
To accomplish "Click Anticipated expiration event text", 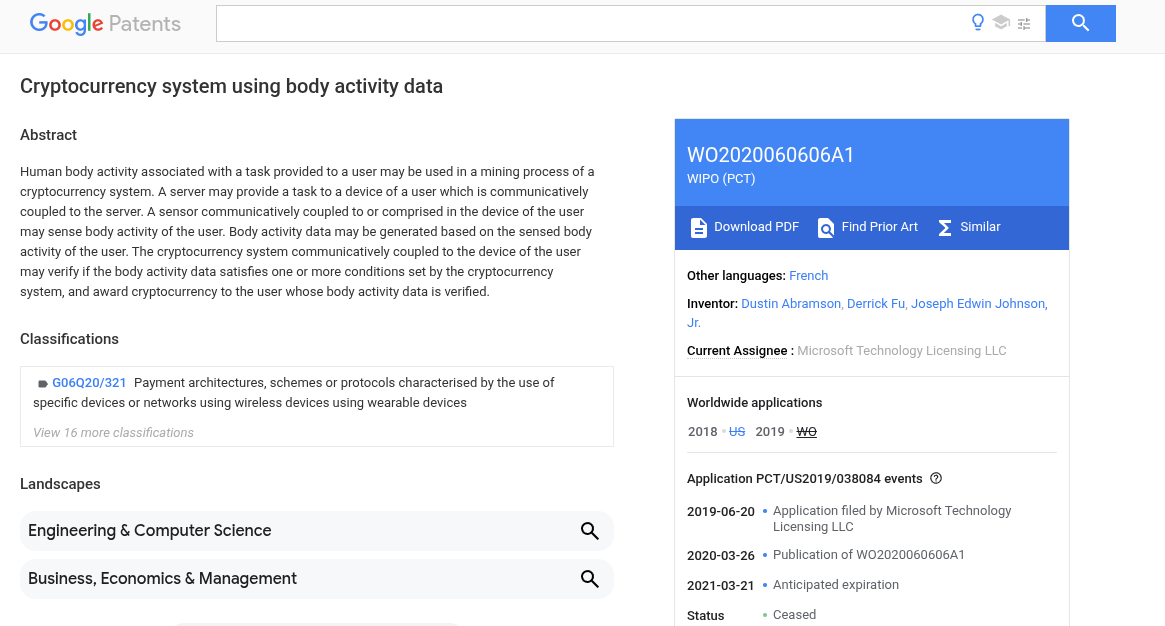I will [836, 585].
